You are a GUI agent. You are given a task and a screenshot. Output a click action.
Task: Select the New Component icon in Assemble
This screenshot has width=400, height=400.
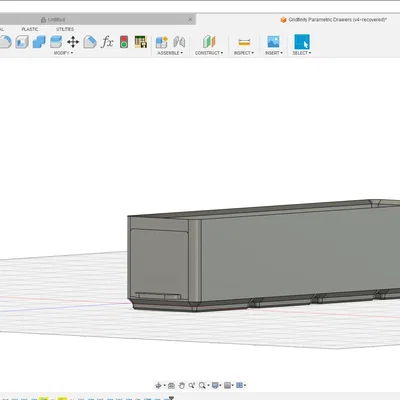[162, 42]
